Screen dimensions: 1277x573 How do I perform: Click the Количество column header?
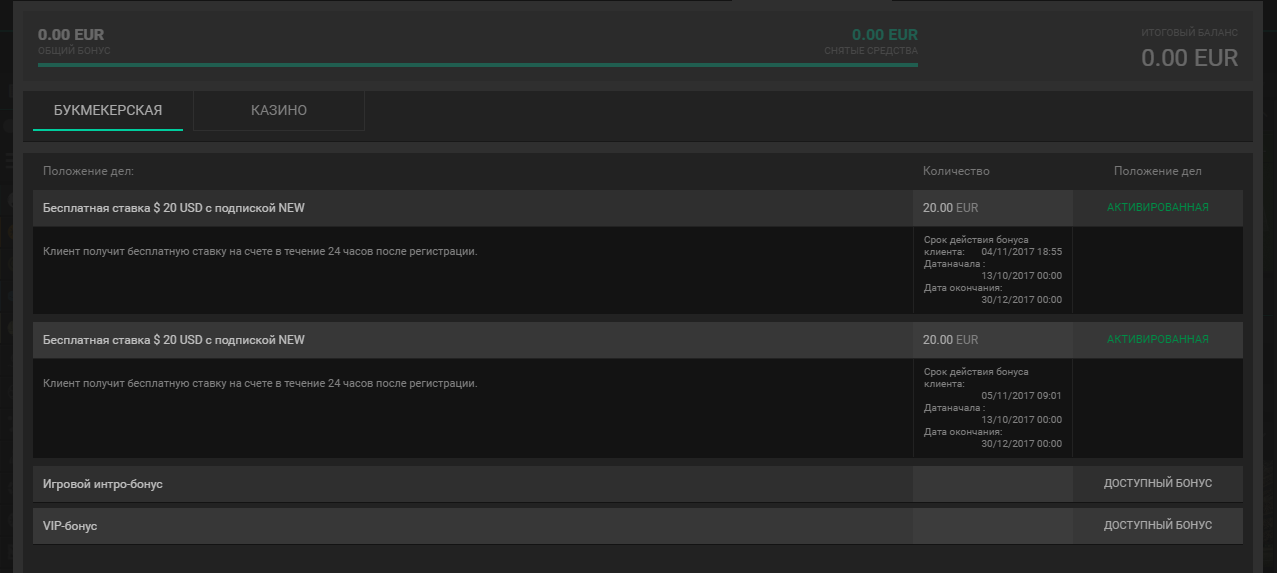point(956,171)
